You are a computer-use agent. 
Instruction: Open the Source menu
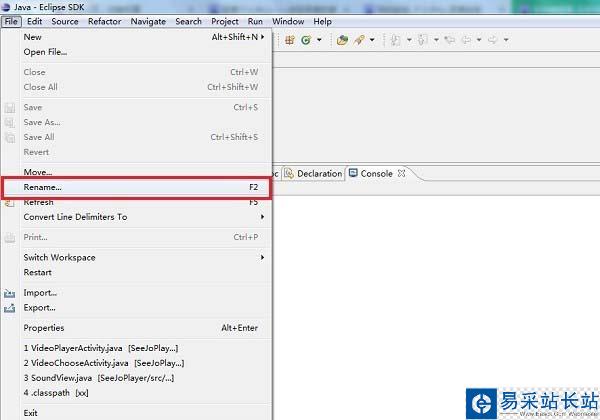tap(65, 21)
